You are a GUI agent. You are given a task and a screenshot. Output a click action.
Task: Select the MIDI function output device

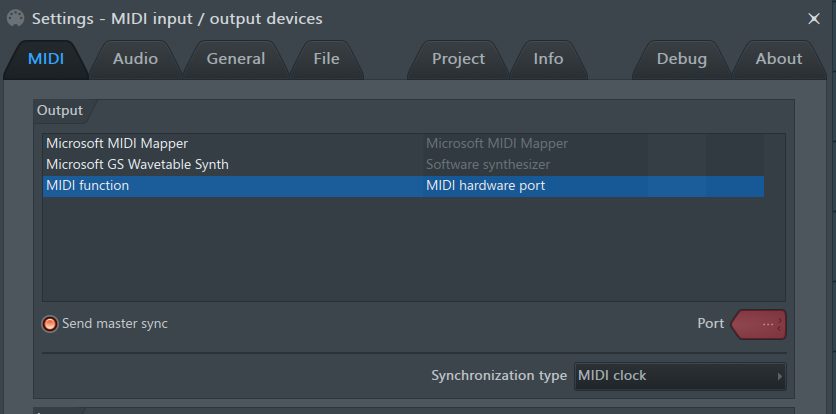click(x=403, y=186)
